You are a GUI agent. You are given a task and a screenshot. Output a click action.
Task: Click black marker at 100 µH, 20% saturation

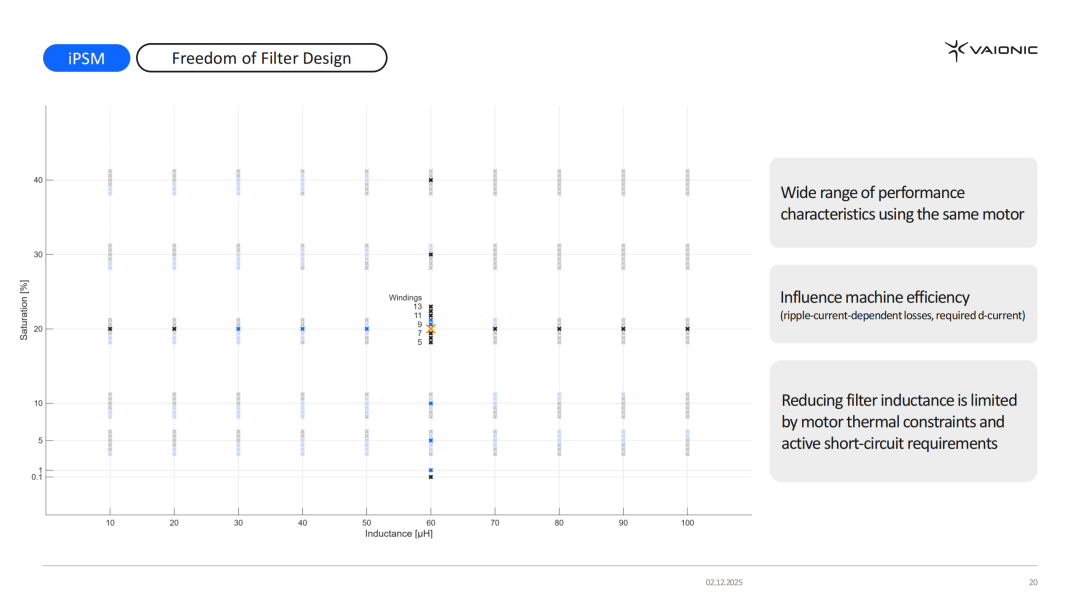(x=687, y=329)
